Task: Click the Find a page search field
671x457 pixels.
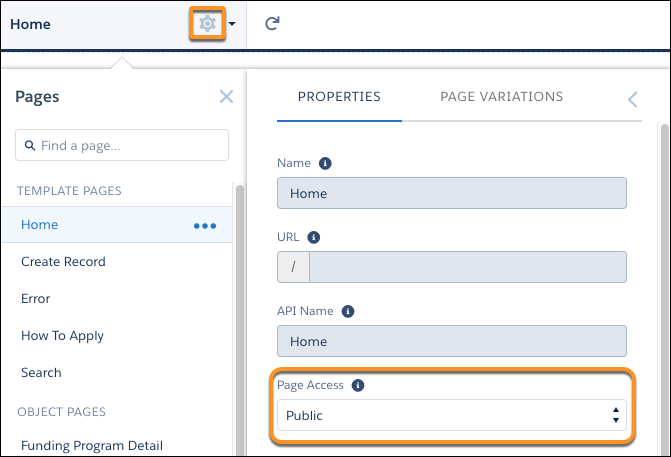Action: (x=122, y=145)
